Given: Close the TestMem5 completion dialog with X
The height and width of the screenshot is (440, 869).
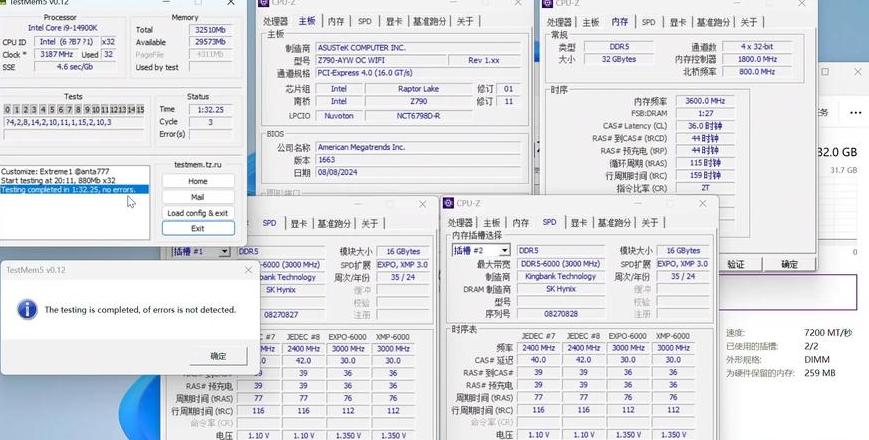Looking at the screenshot, I should pyautogui.click(x=248, y=270).
